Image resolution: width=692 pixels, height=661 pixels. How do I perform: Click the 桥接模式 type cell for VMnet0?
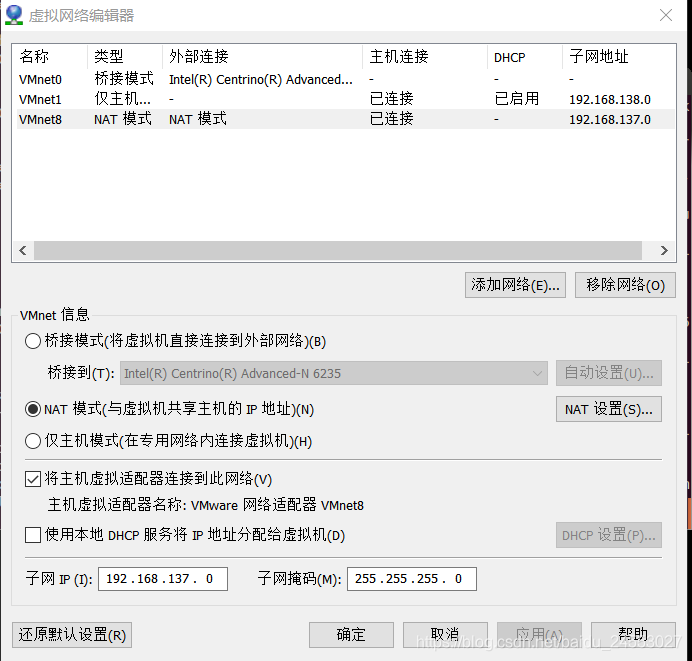pyautogui.click(x=124, y=79)
